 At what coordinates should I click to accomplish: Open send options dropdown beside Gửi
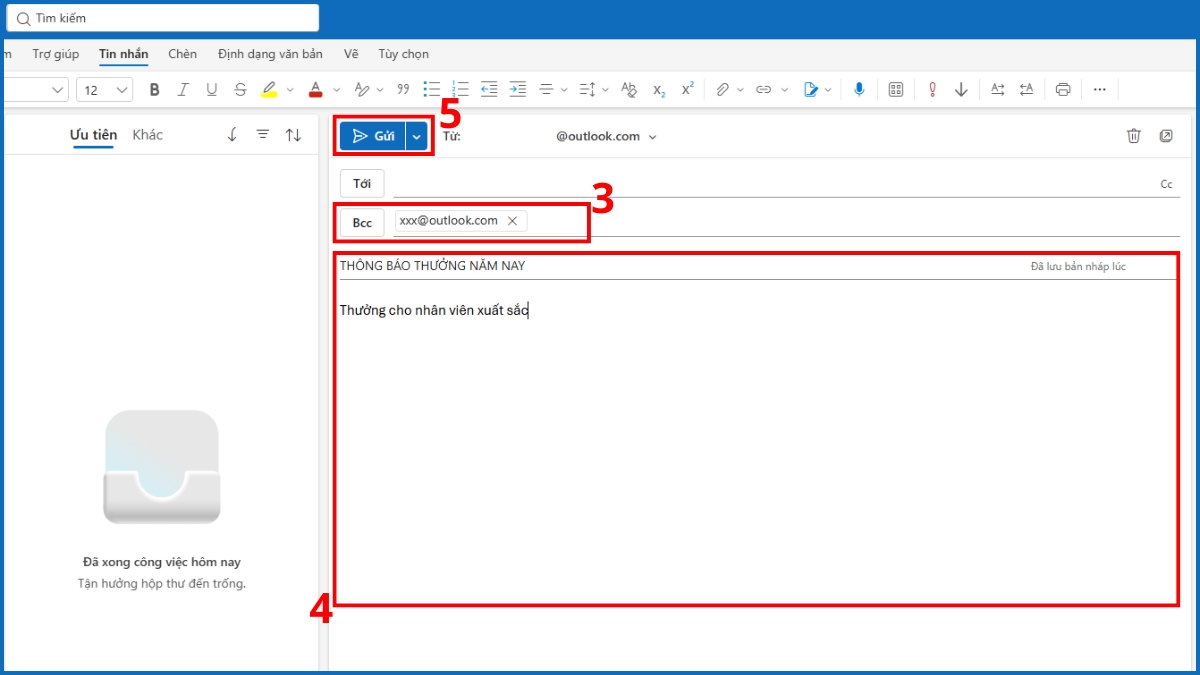(x=417, y=136)
